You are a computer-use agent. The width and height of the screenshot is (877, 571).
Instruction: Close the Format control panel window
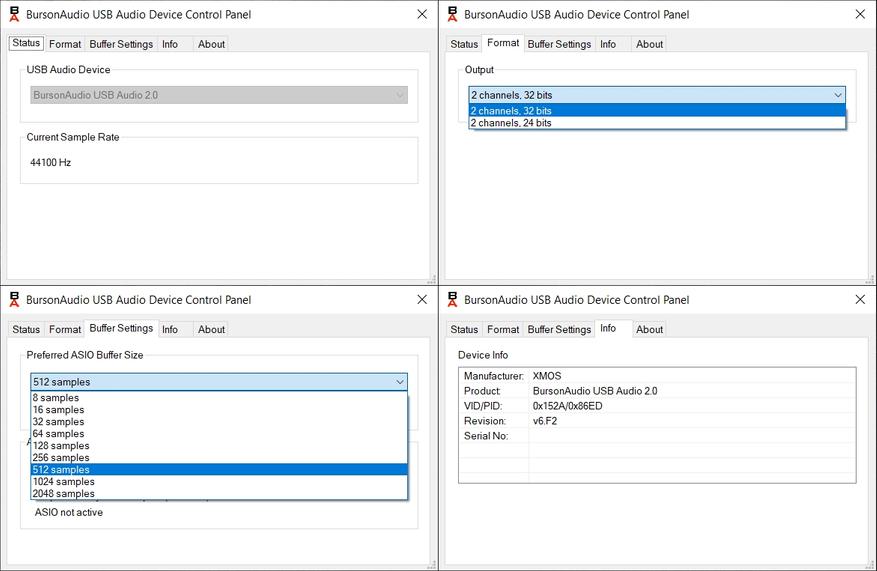(x=860, y=15)
